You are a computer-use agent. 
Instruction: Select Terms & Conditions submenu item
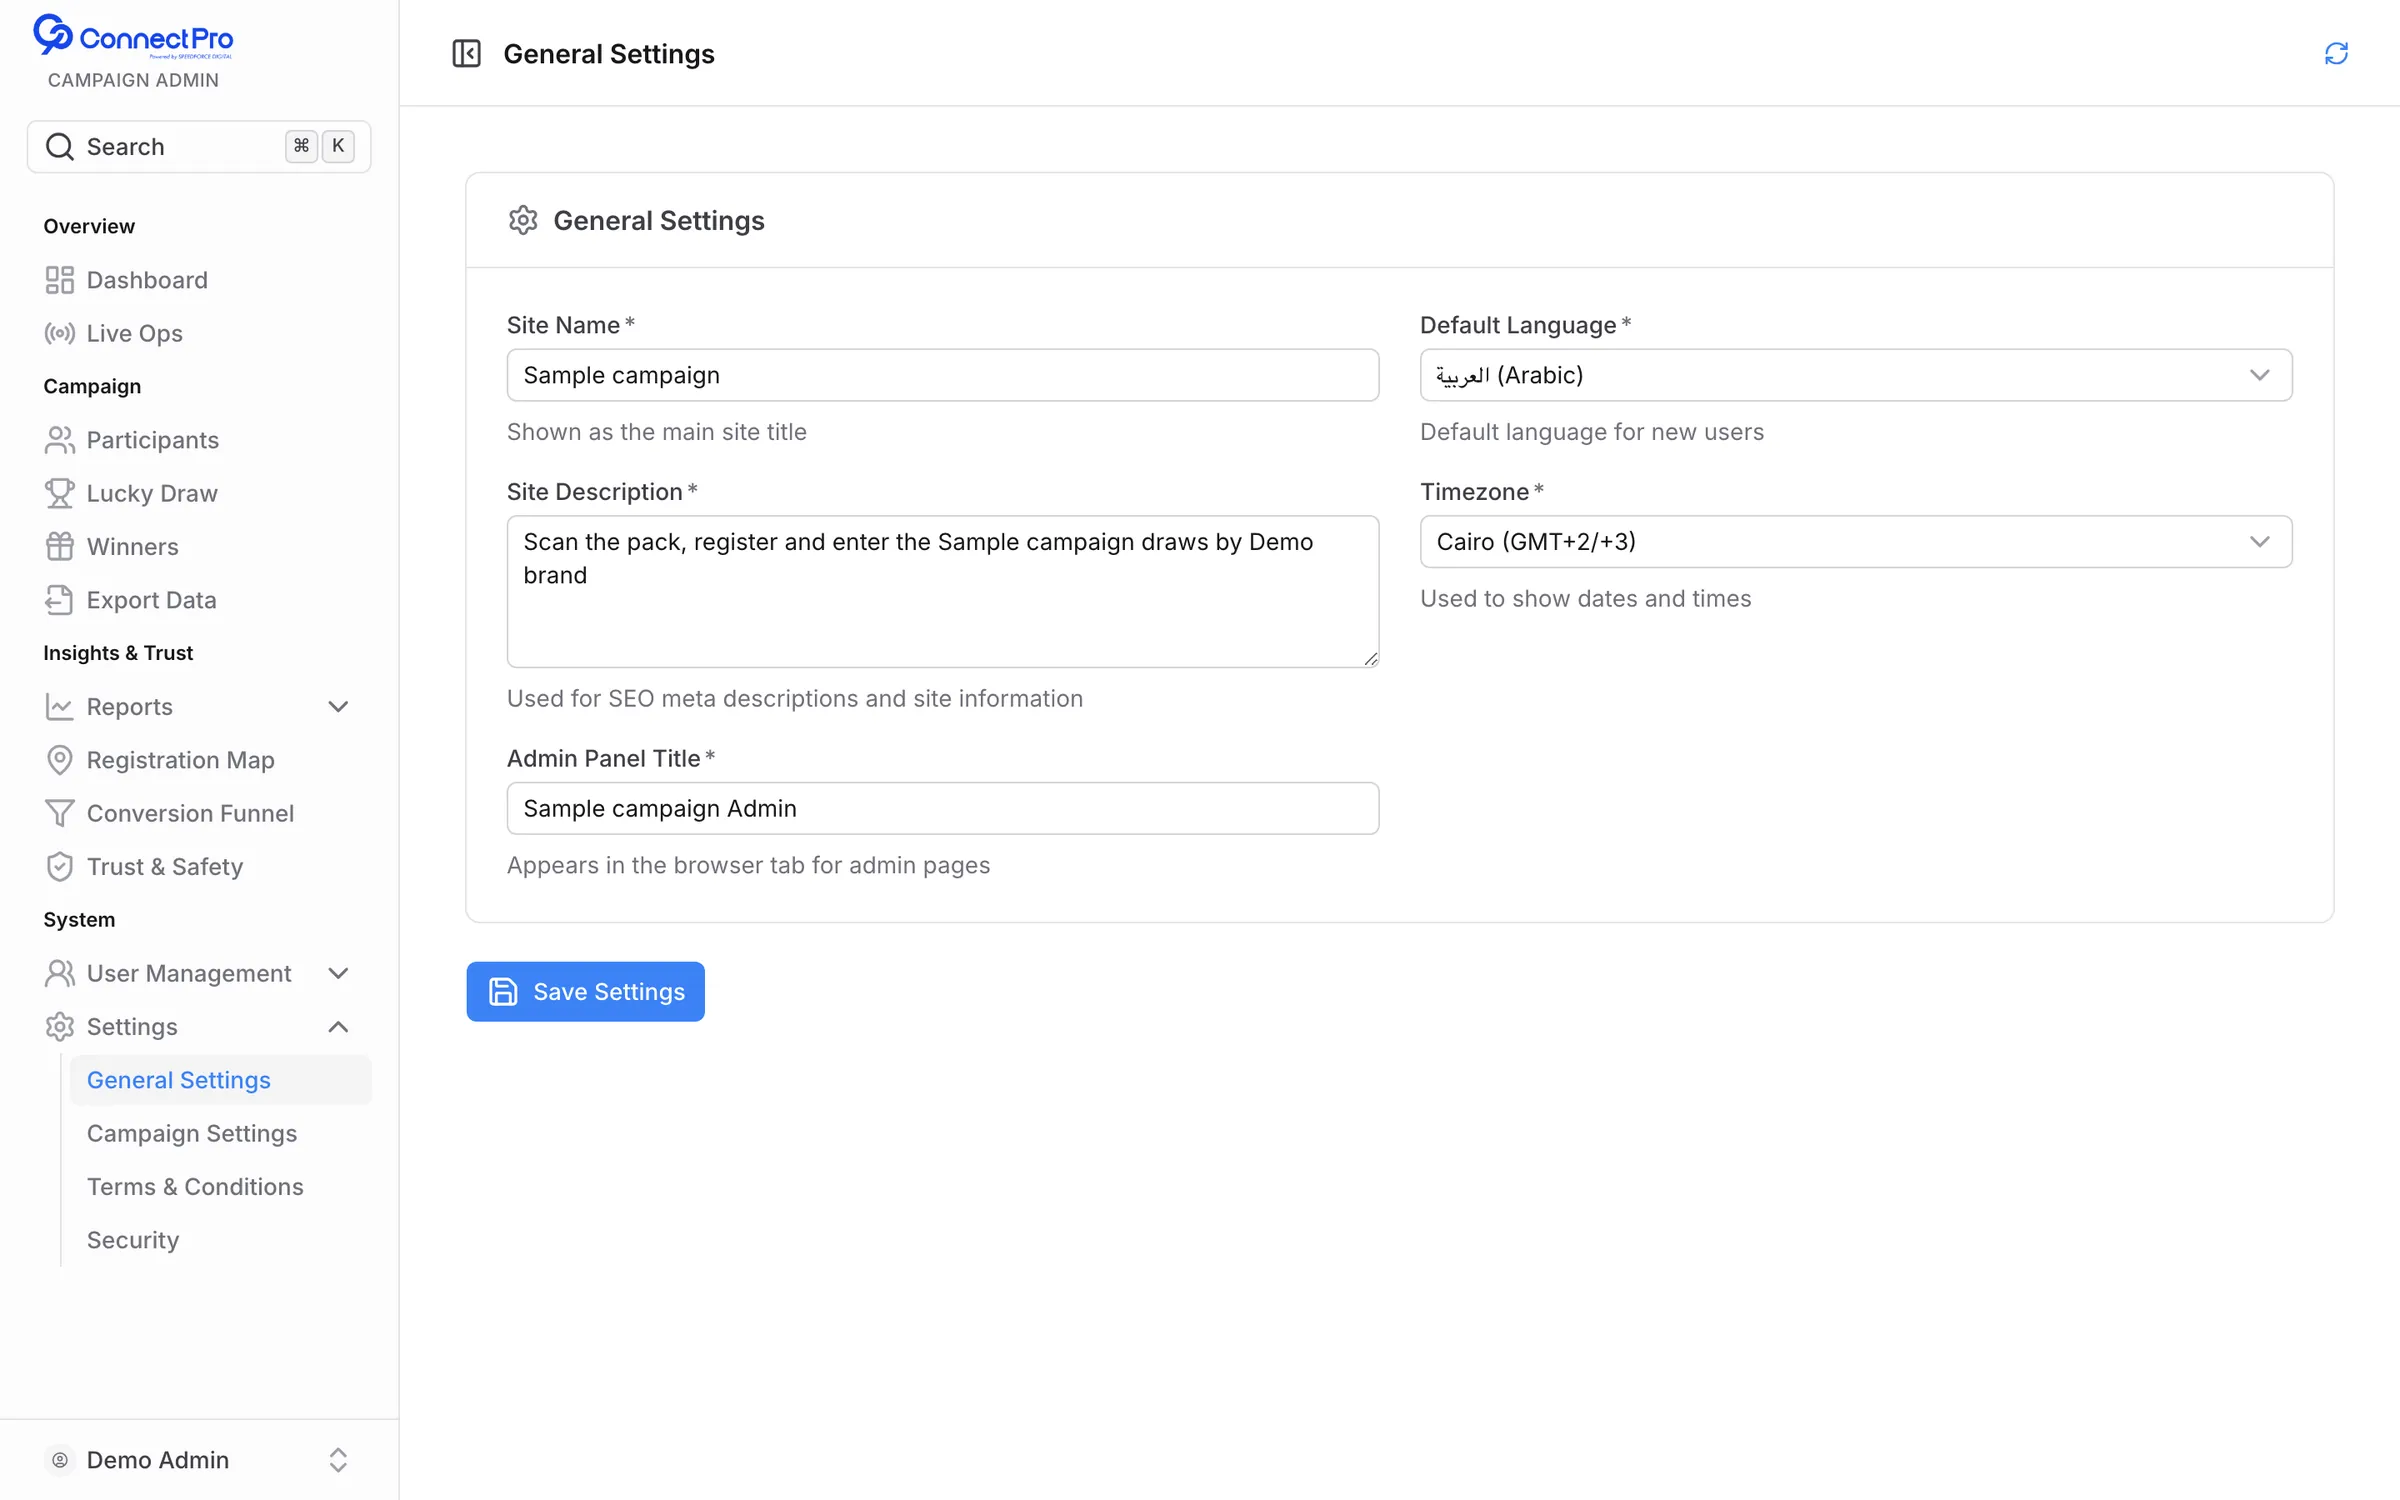pyautogui.click(x=220, y=1186)
